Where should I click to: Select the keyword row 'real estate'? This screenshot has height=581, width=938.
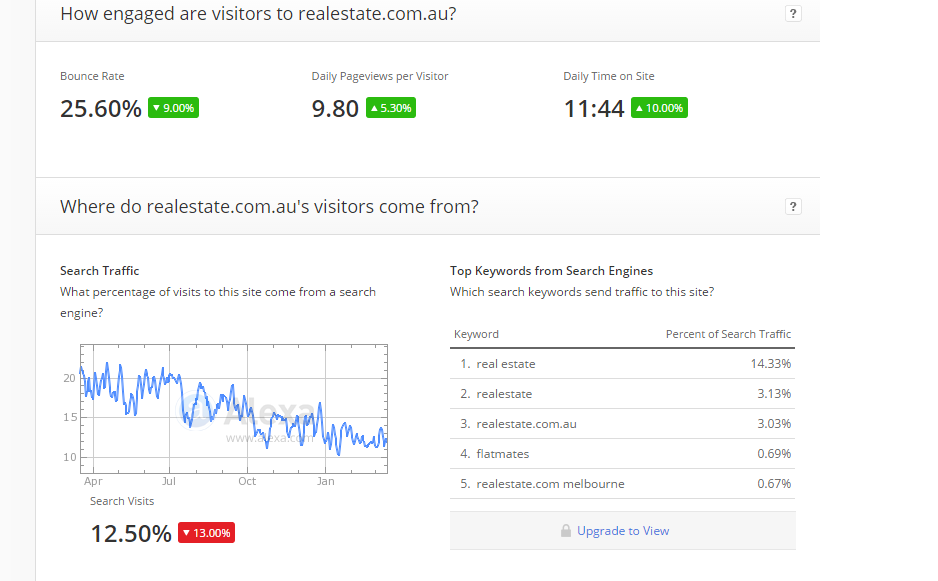622,364
